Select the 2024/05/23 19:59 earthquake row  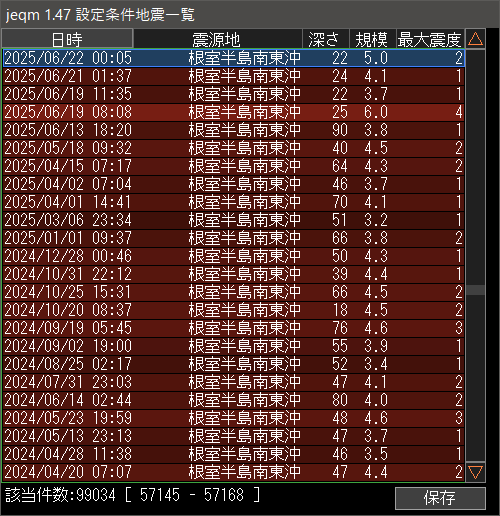point(233,418)
